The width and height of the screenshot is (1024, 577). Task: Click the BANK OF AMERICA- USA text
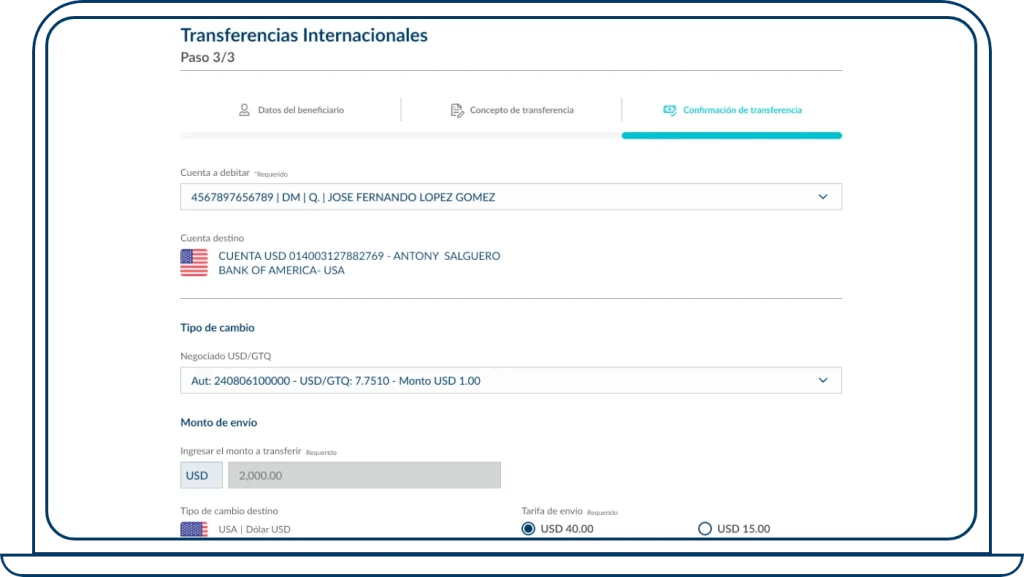click(x=280, y=270)
